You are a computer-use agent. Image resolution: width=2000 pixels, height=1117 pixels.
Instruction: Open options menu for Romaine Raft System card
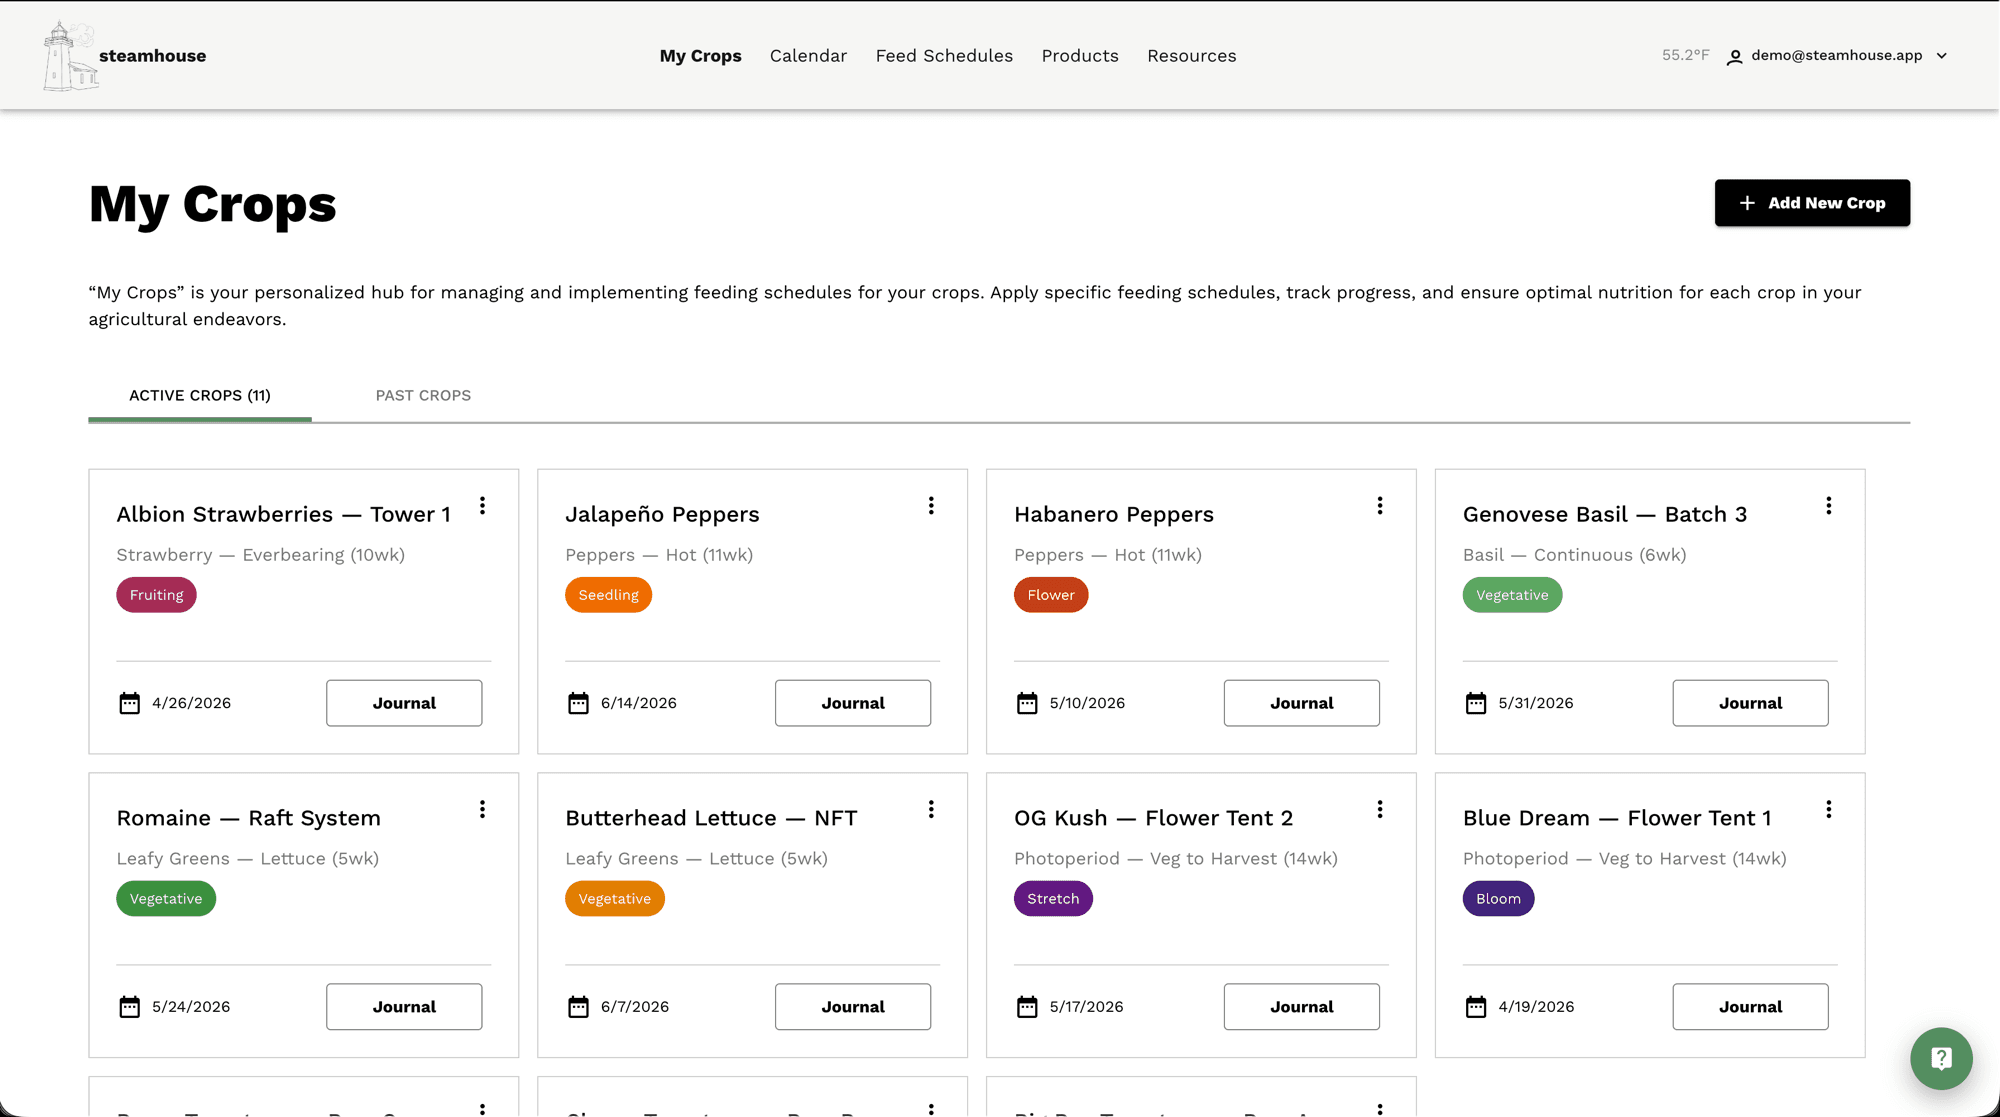pos(482,810)
